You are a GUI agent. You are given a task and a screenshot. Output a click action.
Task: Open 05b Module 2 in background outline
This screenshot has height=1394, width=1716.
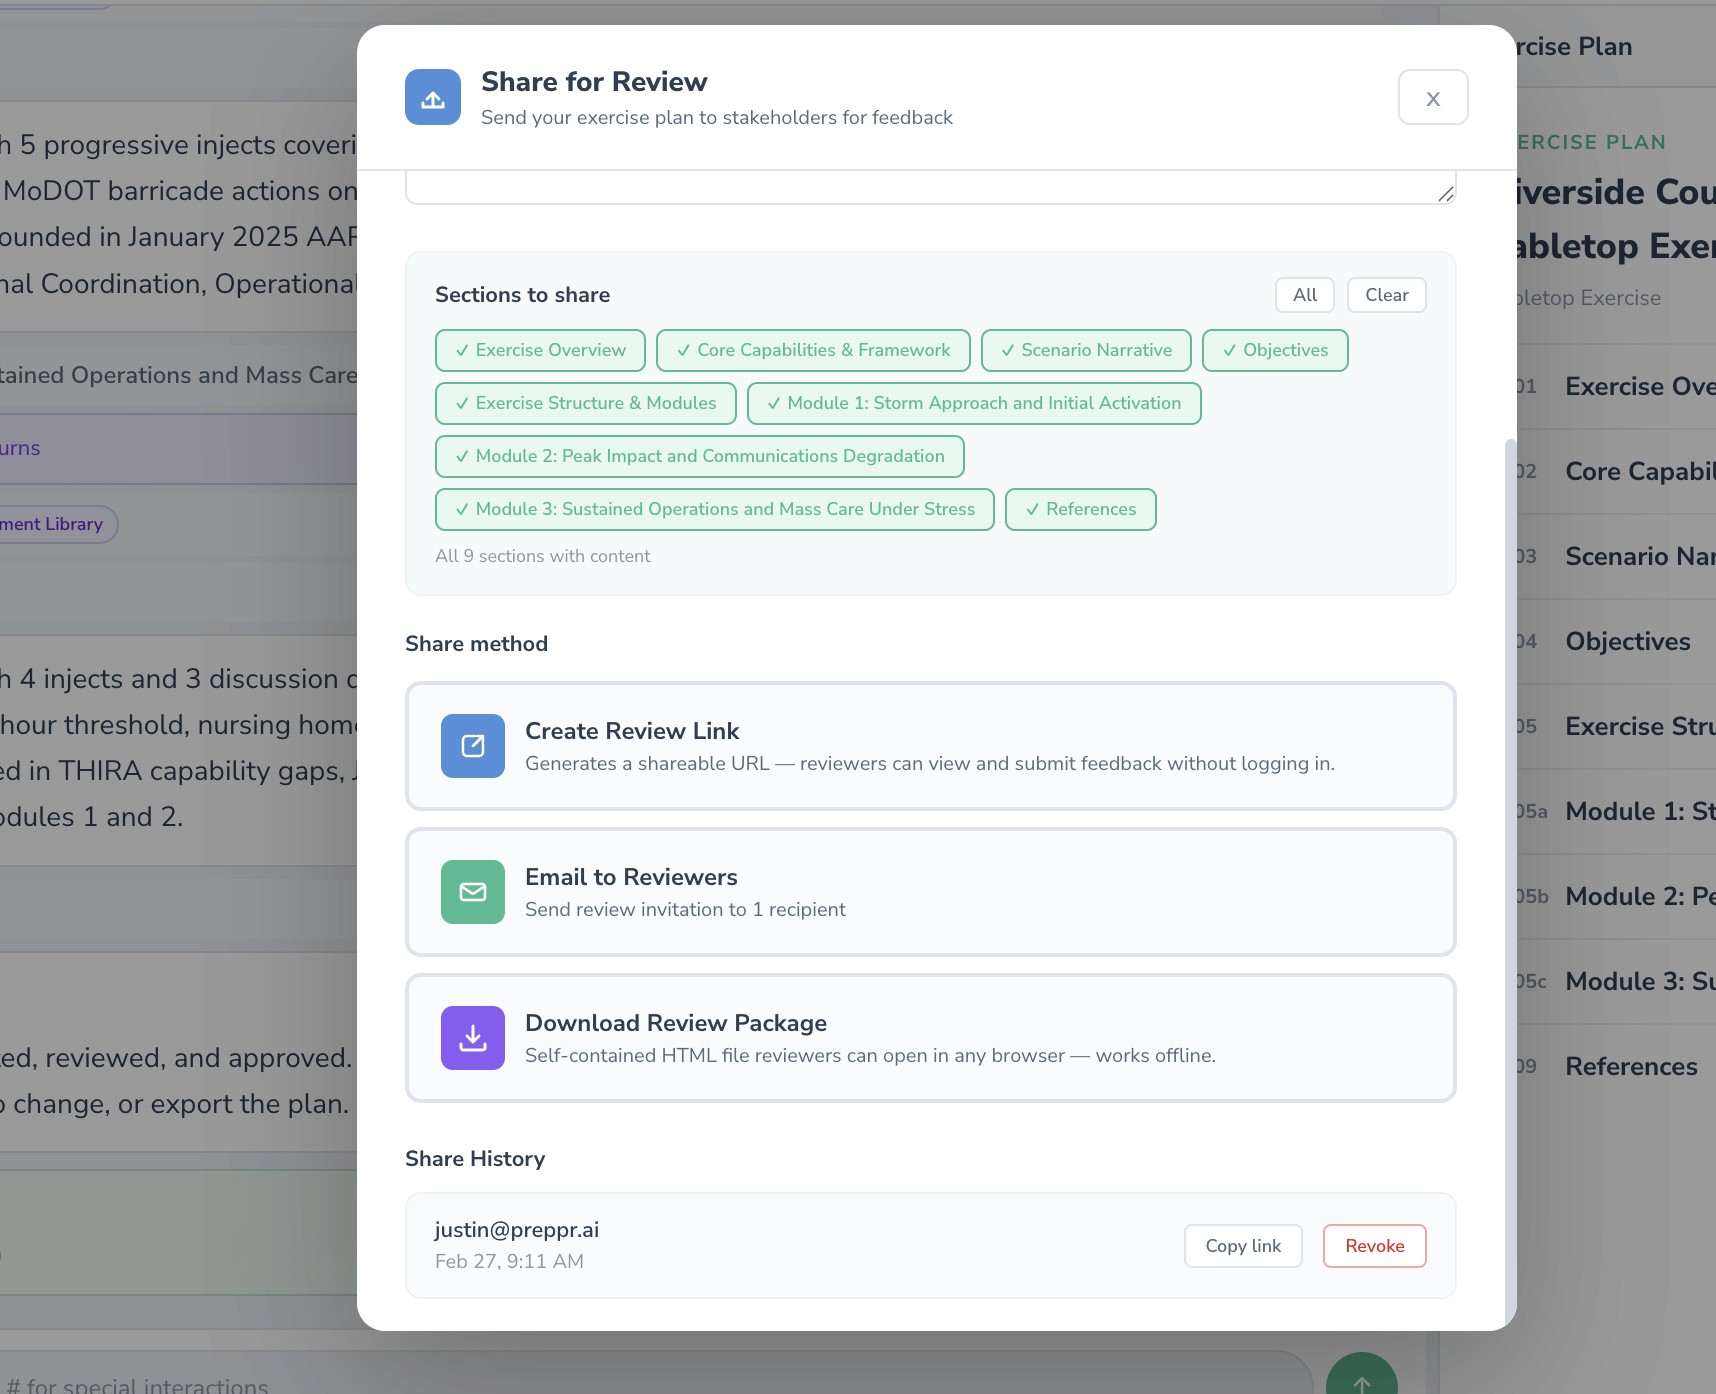point(1616,896)
